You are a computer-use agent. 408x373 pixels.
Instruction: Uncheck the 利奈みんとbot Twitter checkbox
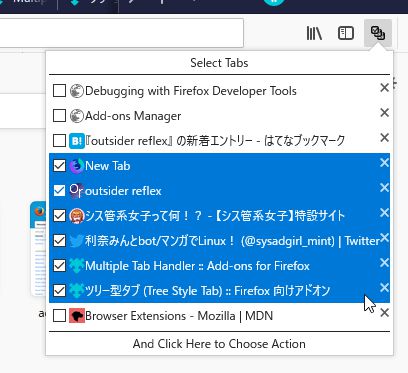tap(59, 241)
